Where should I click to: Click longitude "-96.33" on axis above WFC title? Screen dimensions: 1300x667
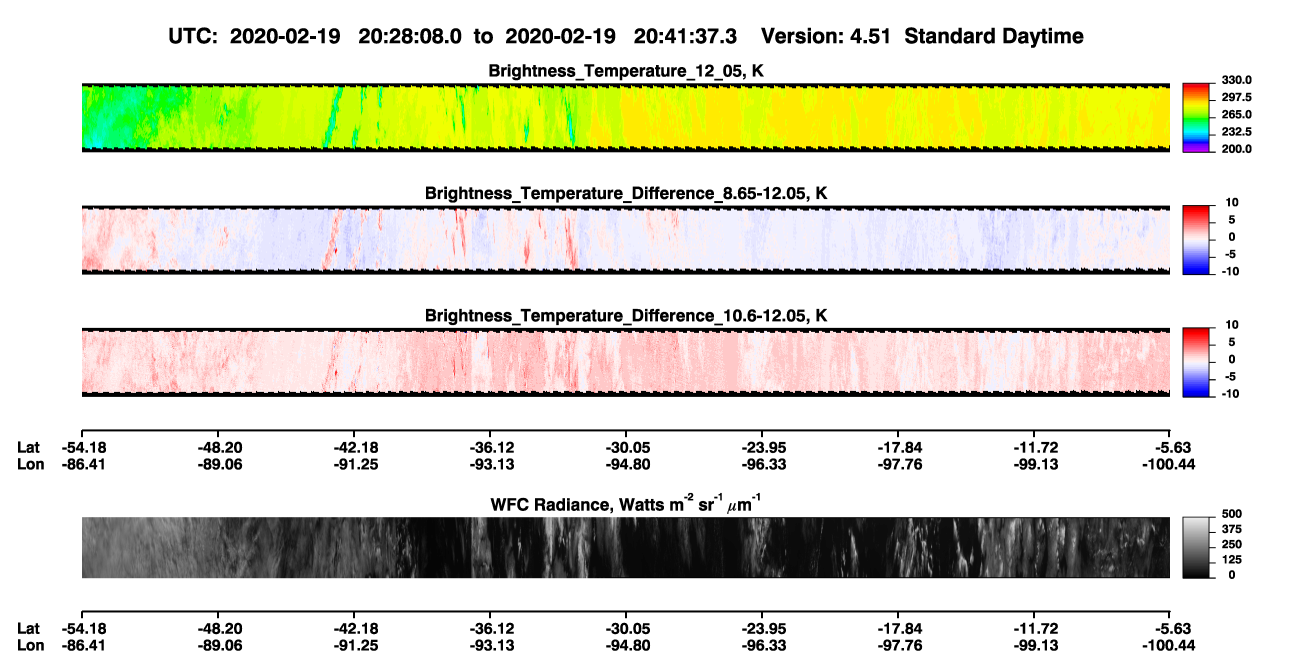[x=761, y=464]
